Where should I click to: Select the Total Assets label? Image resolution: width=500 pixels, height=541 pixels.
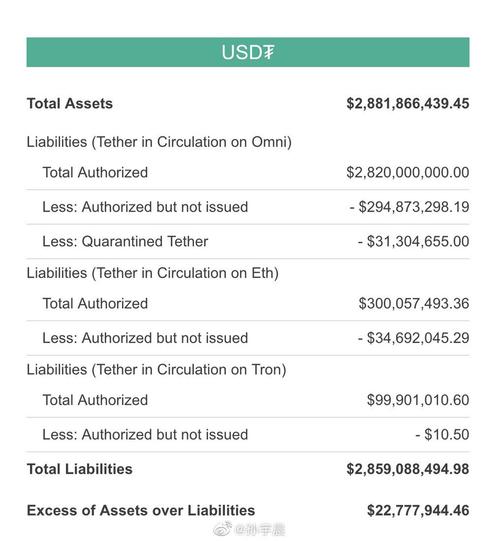pyautogui.click(x=70, y=104)
